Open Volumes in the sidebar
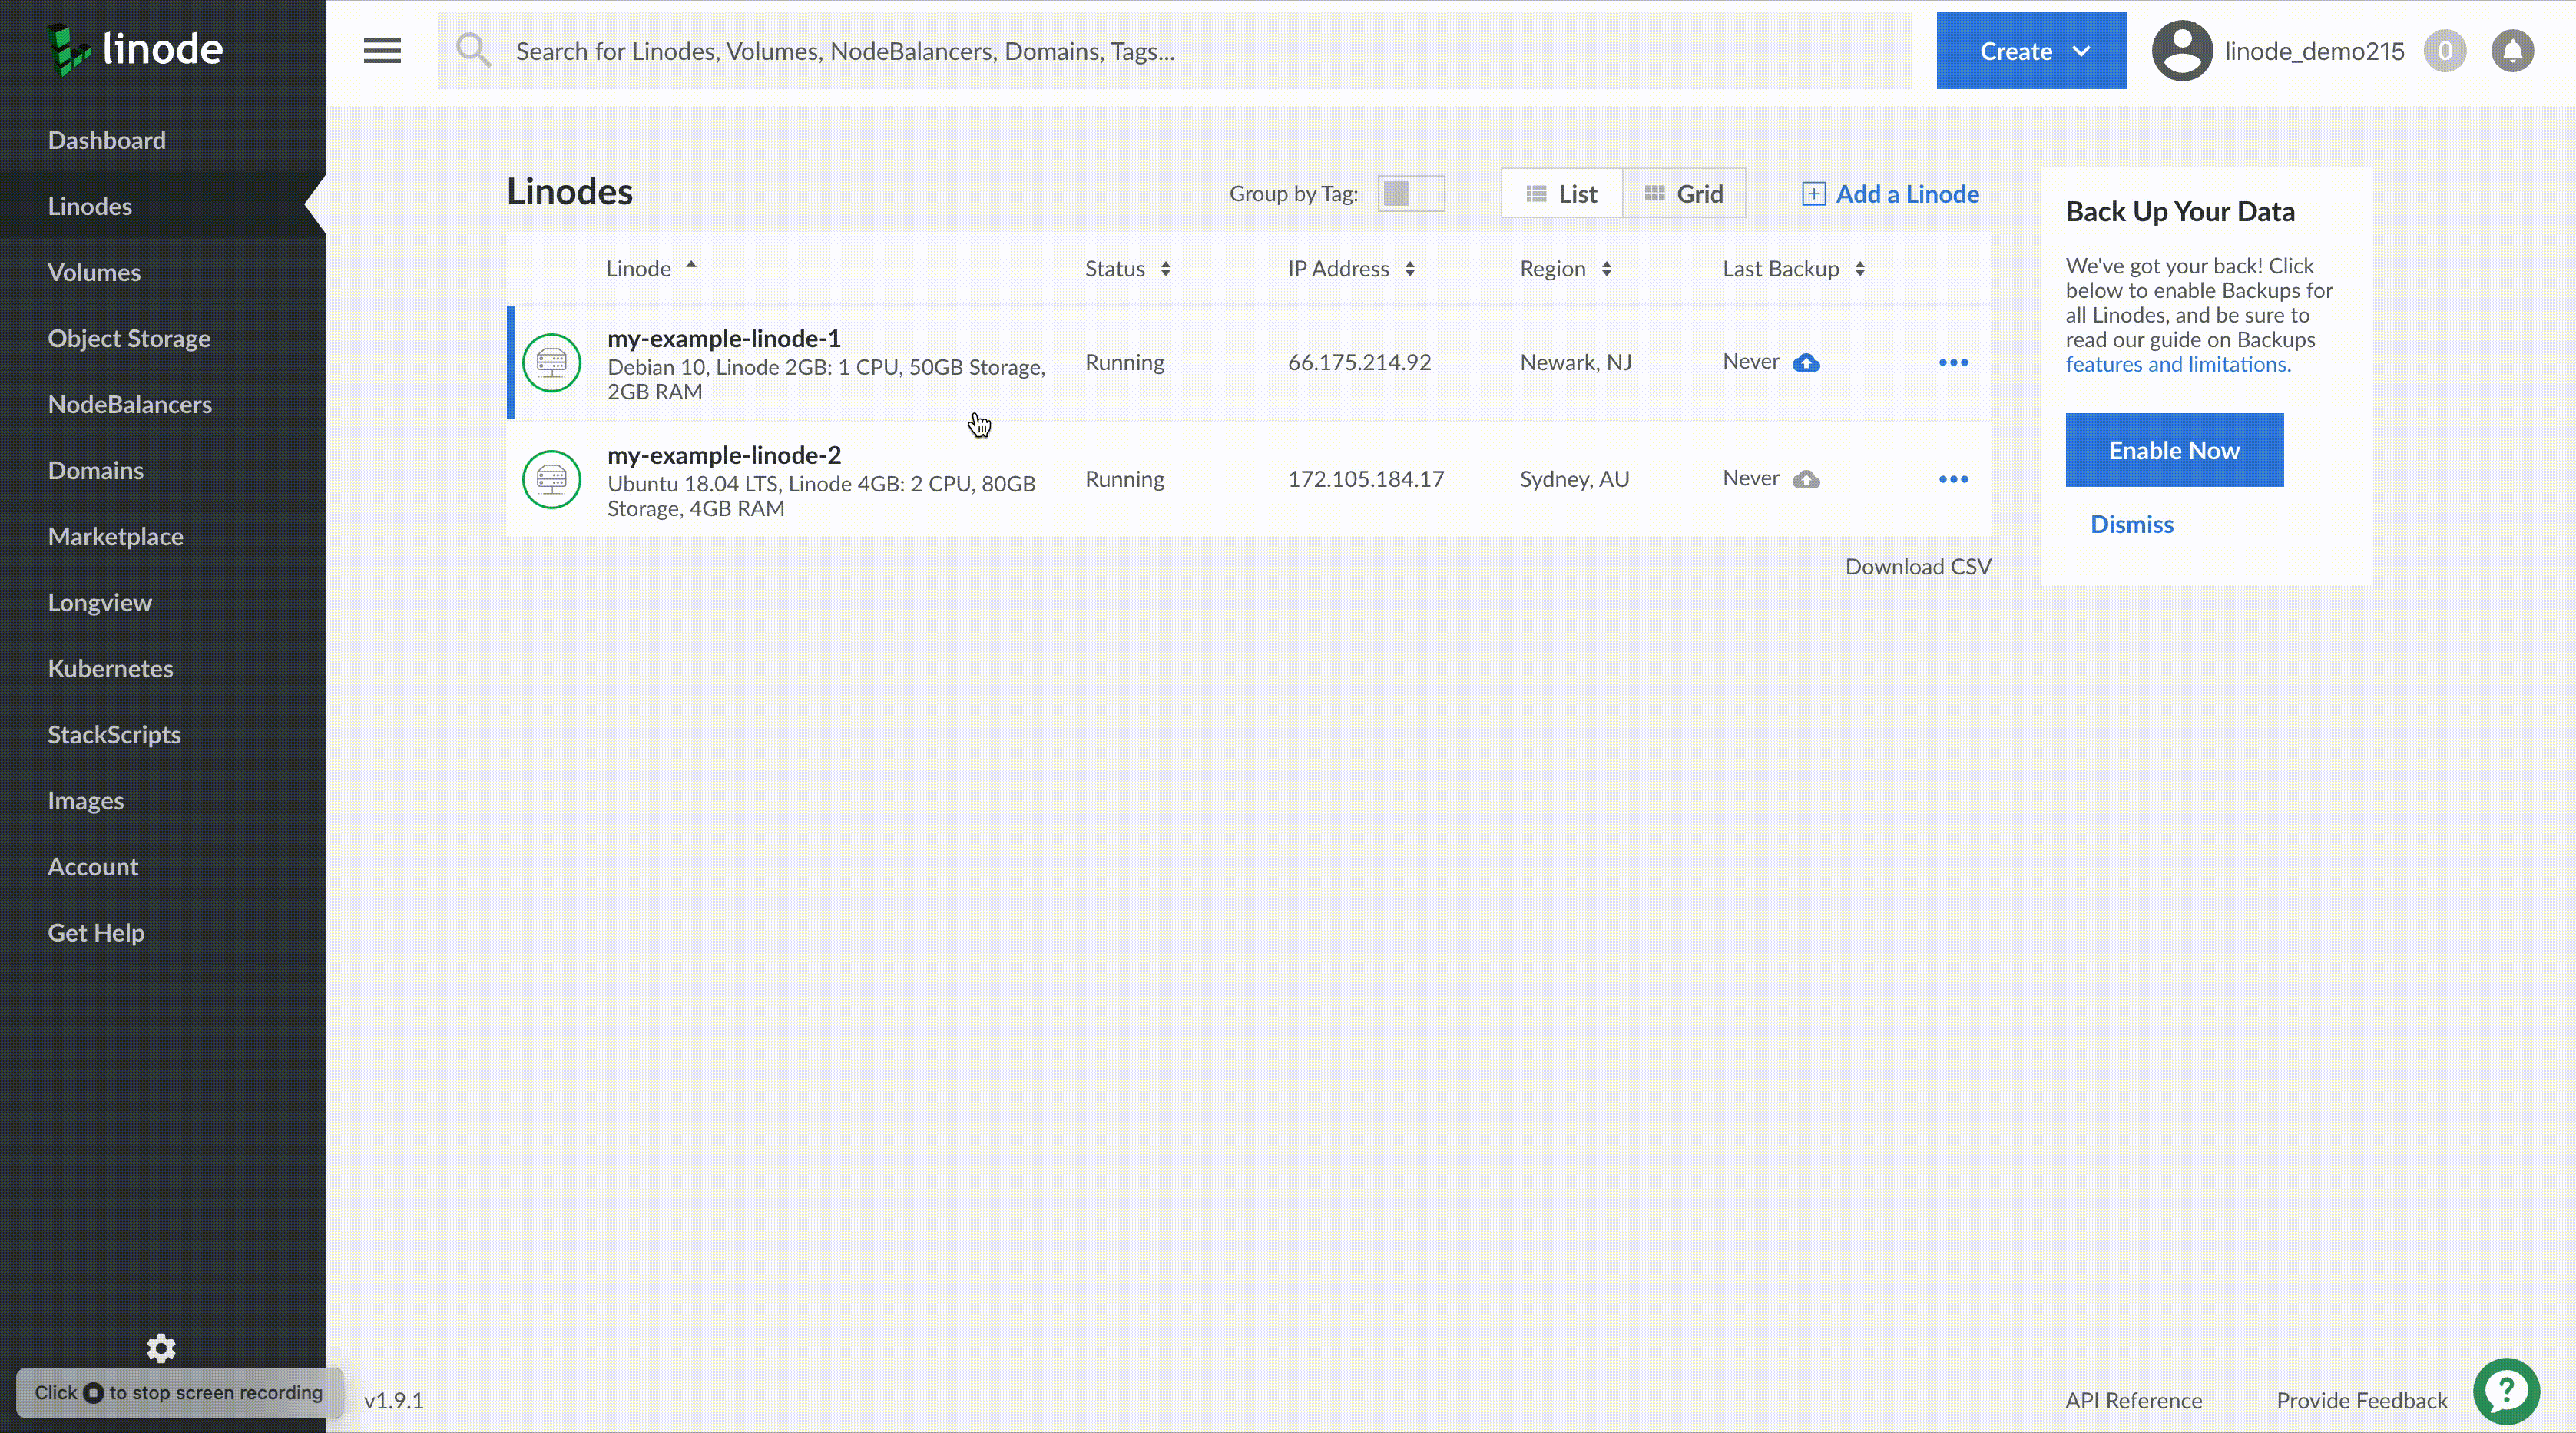This screenshot has width=2576, height=1433. pos(94,272)
